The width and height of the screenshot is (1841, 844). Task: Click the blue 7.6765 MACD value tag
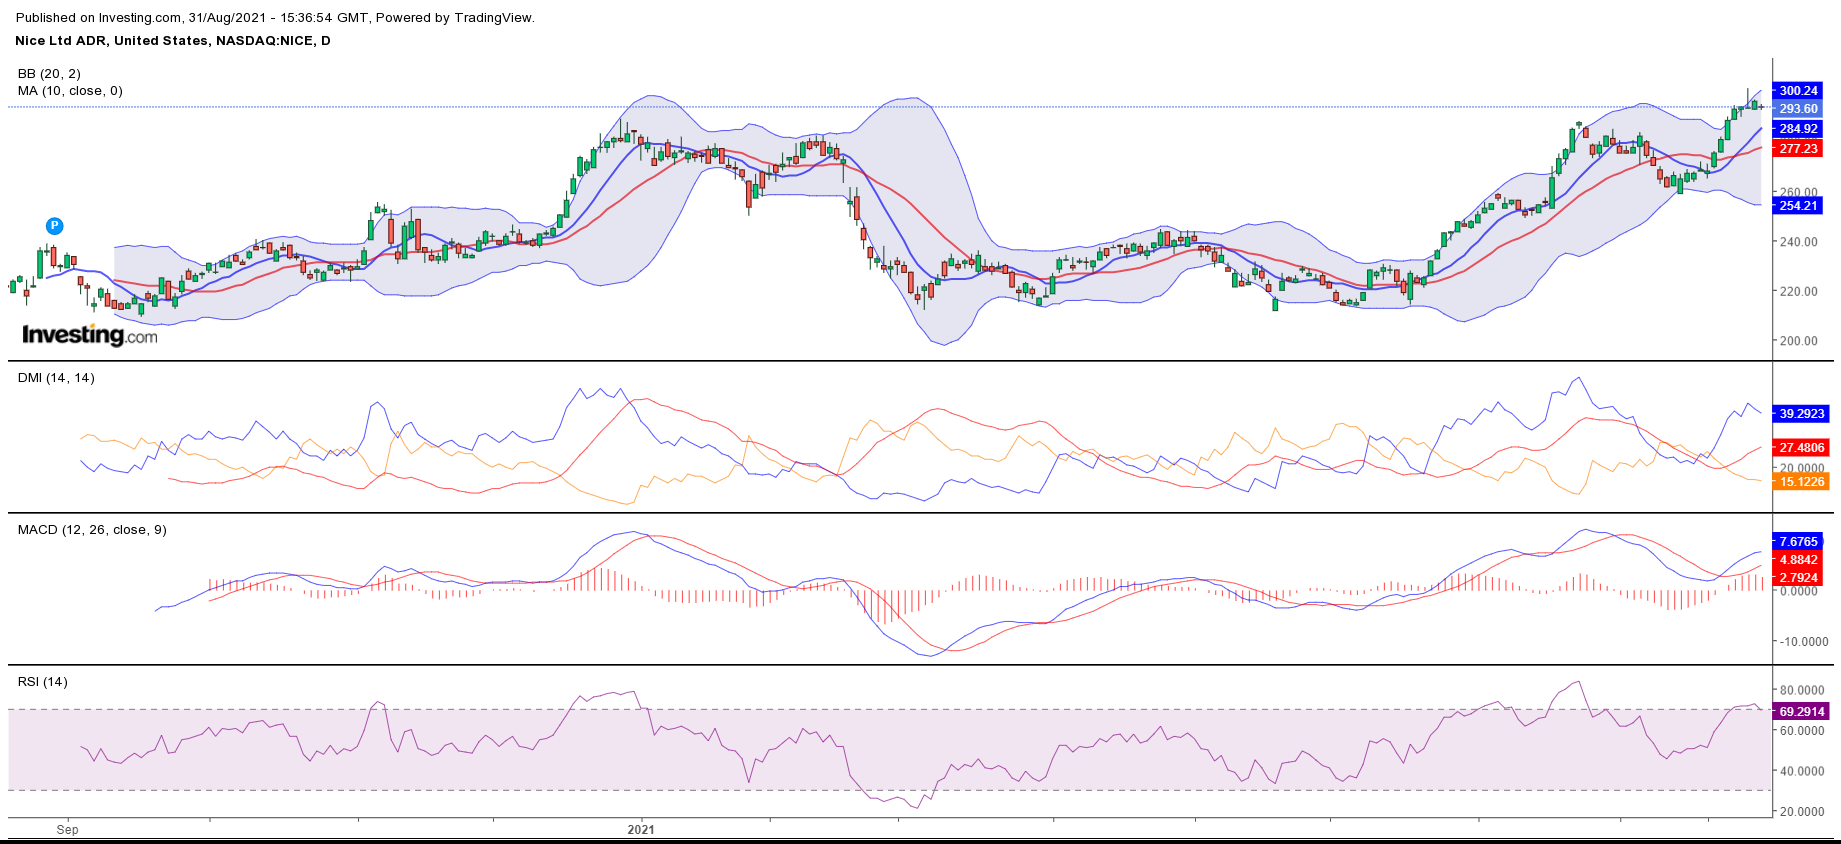[1798, 542]
